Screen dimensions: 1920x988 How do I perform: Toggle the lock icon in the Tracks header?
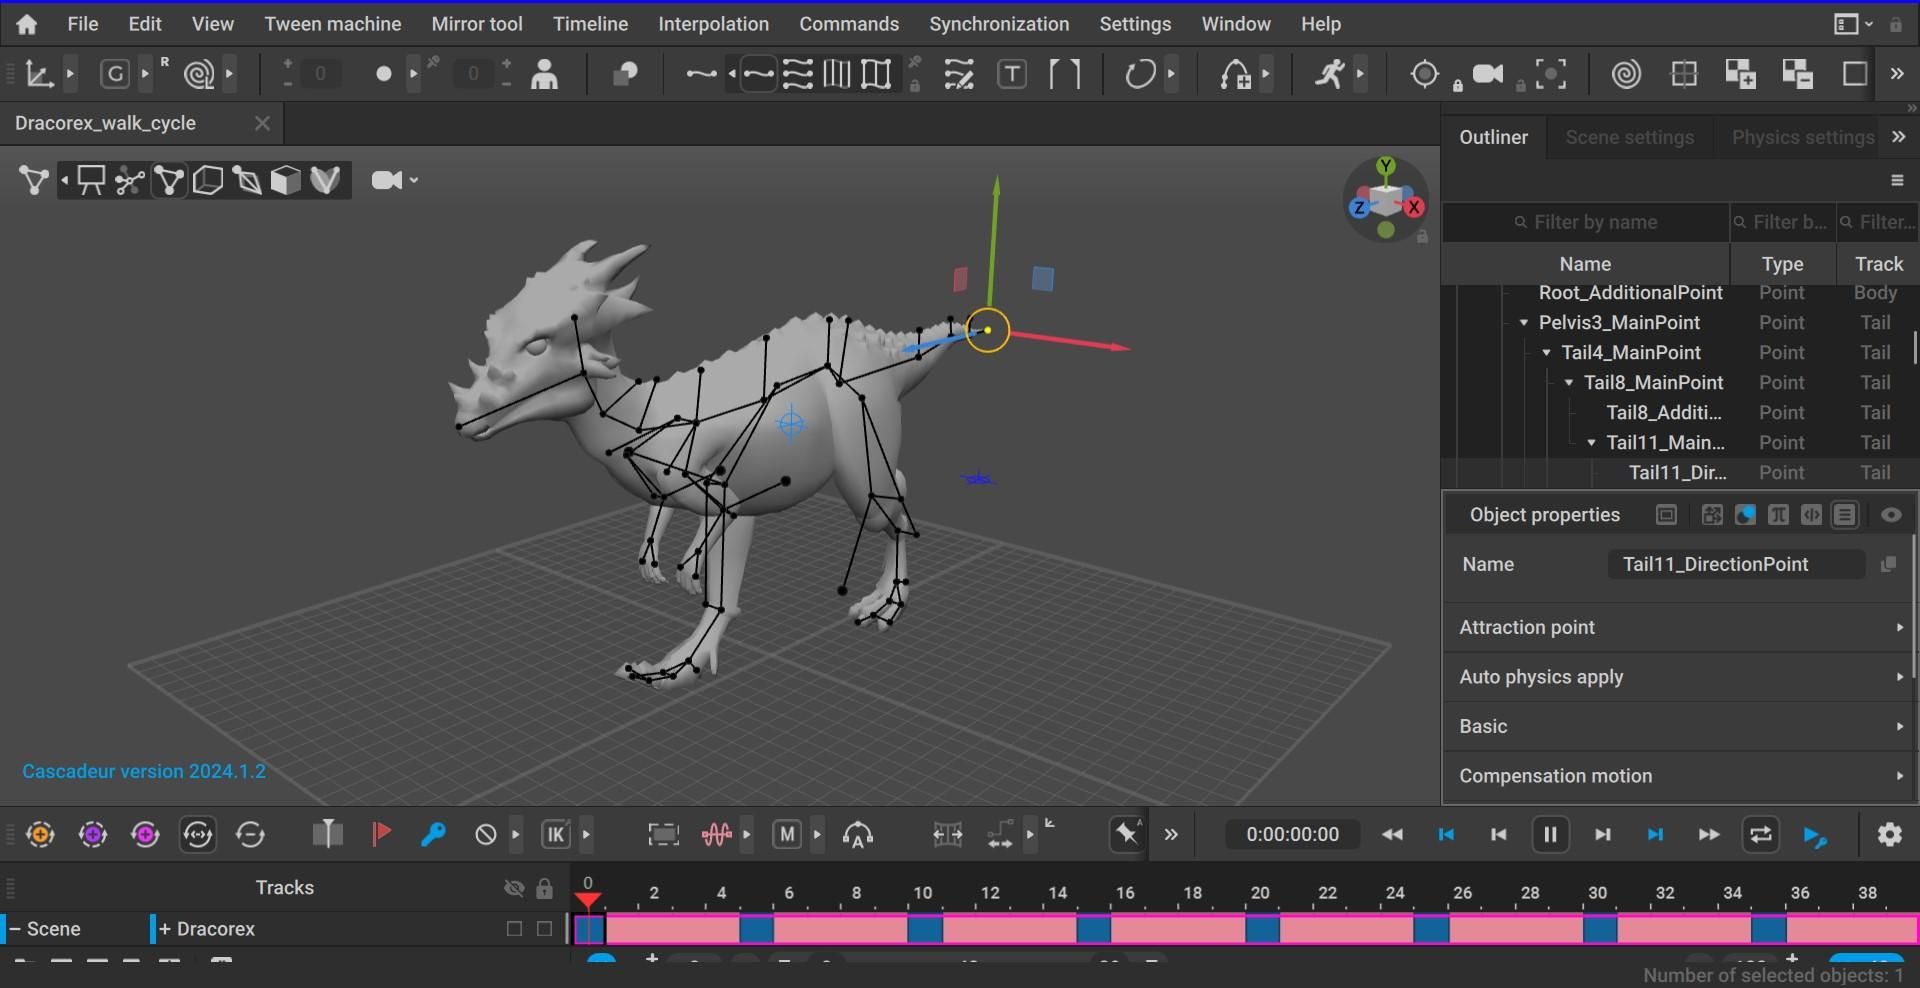(x=544, y=888)
